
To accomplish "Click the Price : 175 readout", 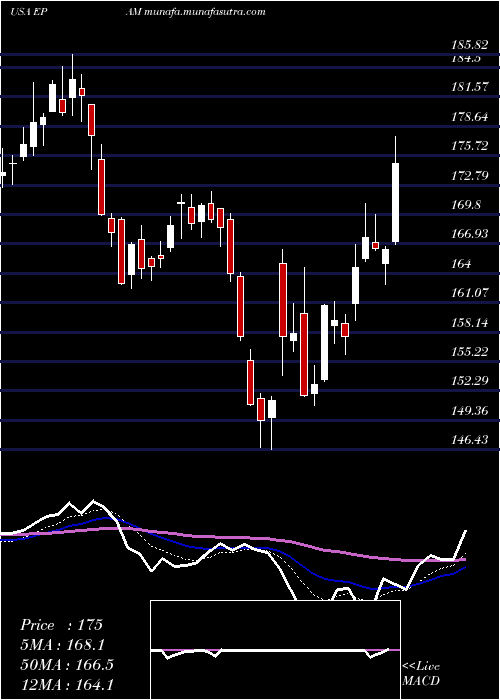I will click(x=62, y=625).
